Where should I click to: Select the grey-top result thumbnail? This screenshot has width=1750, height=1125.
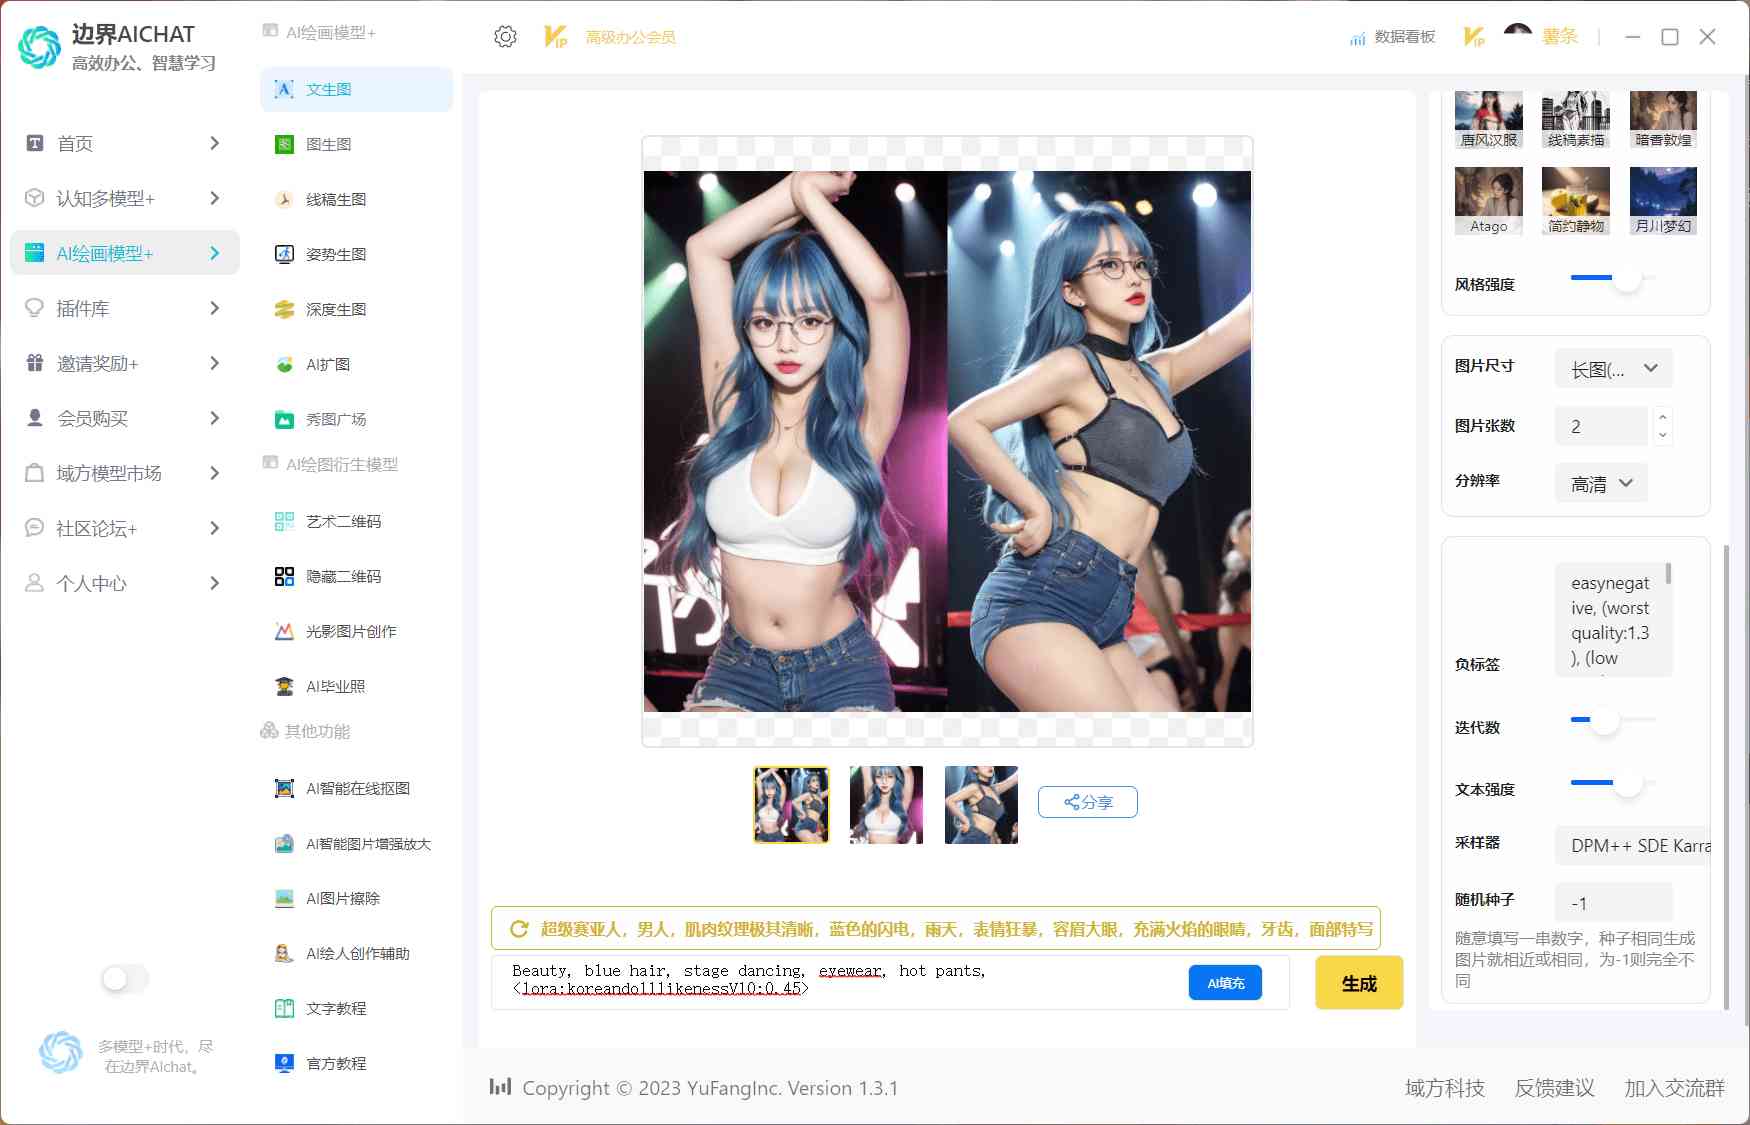(x=981, y=805)
